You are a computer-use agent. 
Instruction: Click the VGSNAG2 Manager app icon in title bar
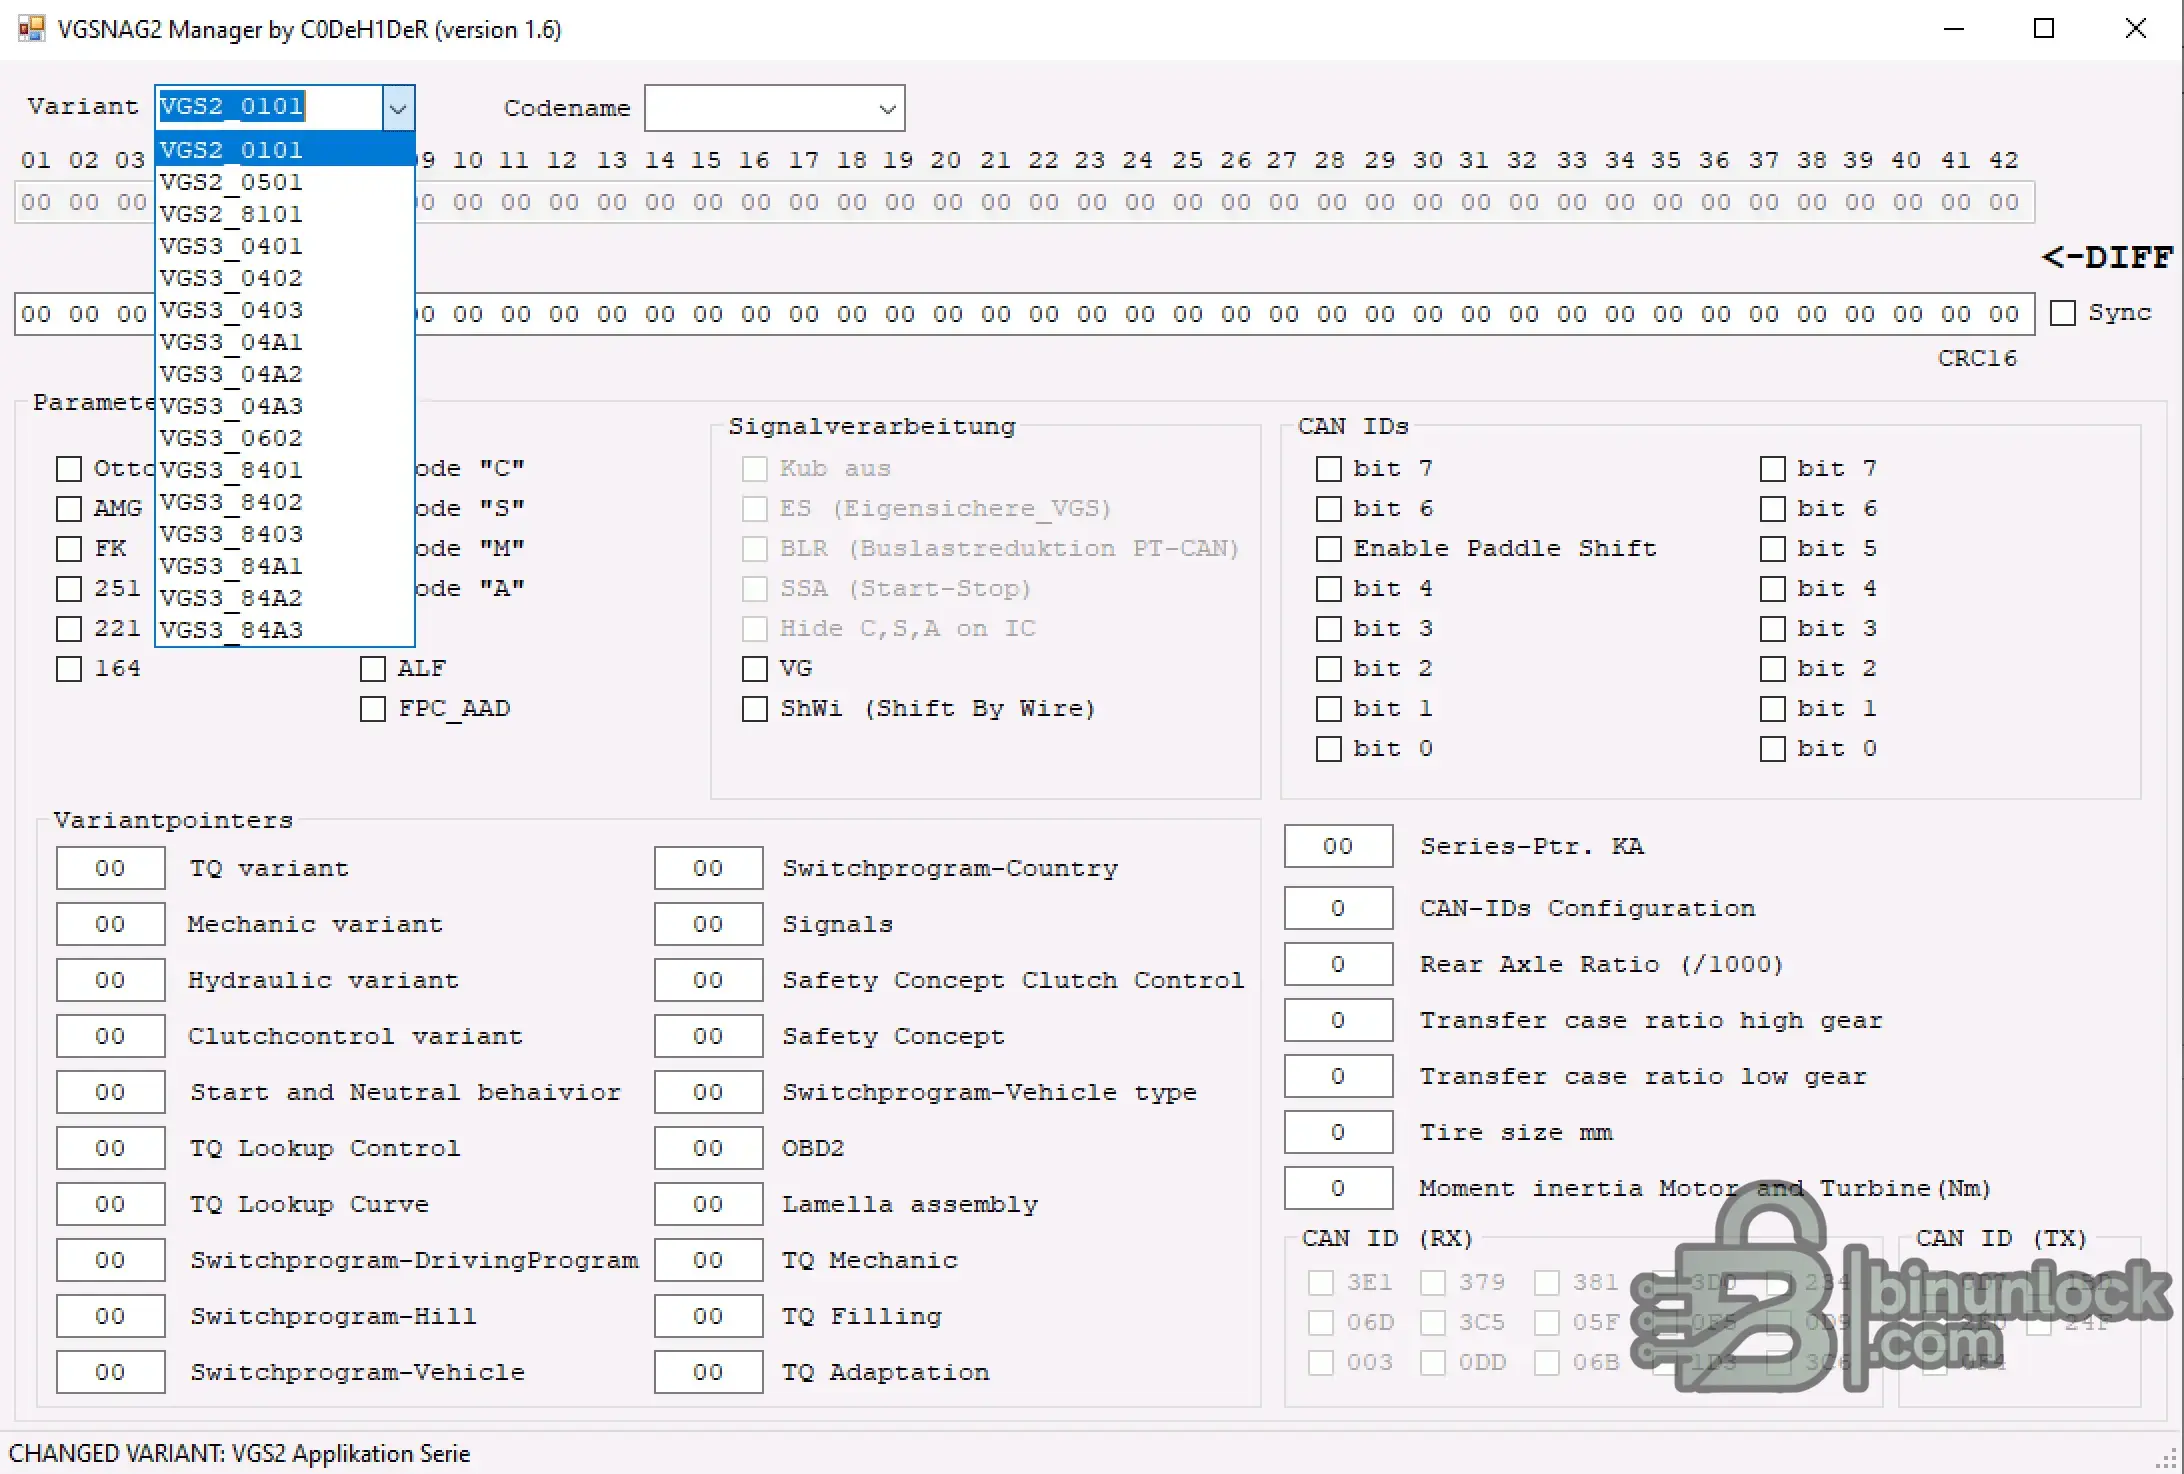31,28
